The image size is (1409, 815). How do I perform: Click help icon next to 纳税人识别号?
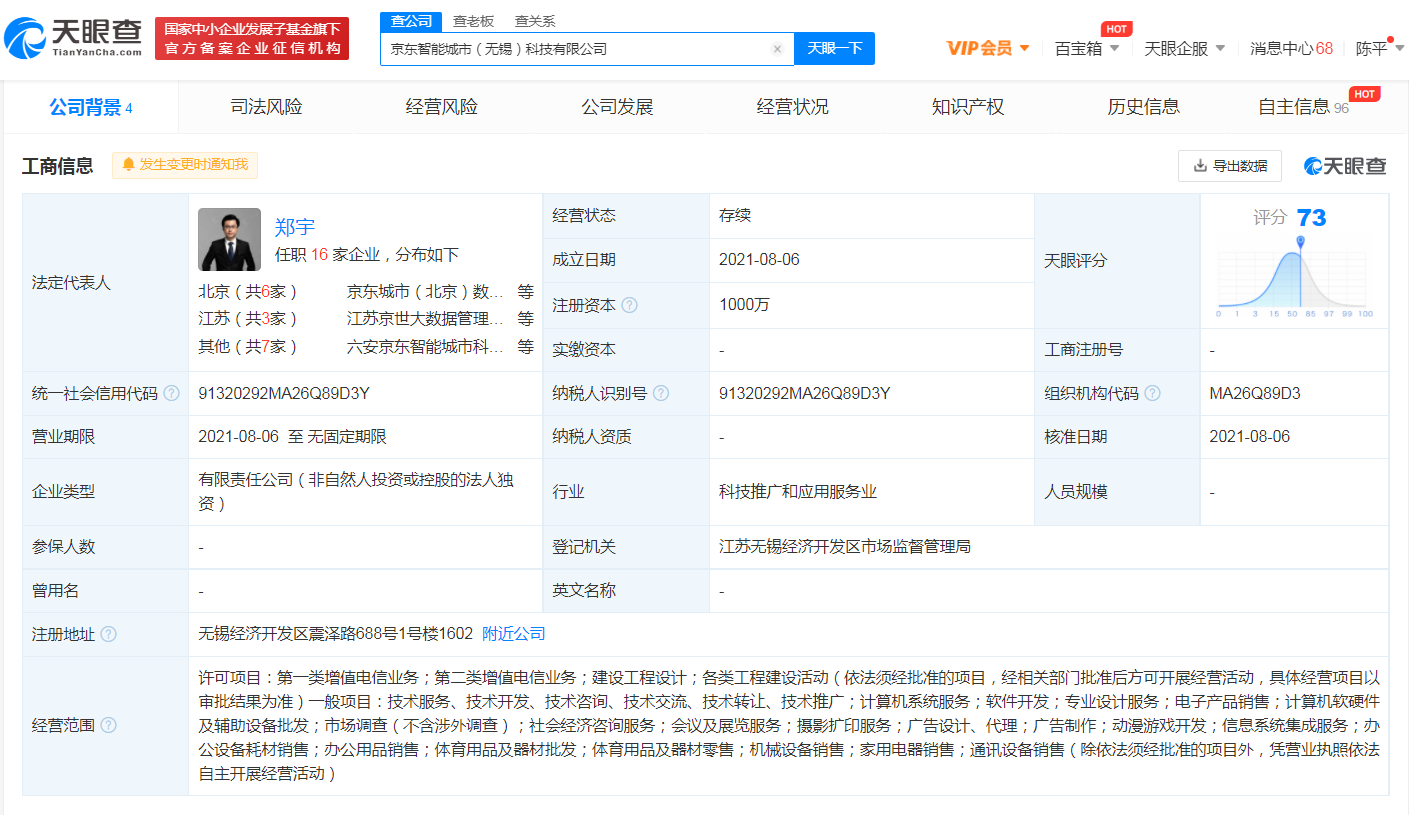660,393
